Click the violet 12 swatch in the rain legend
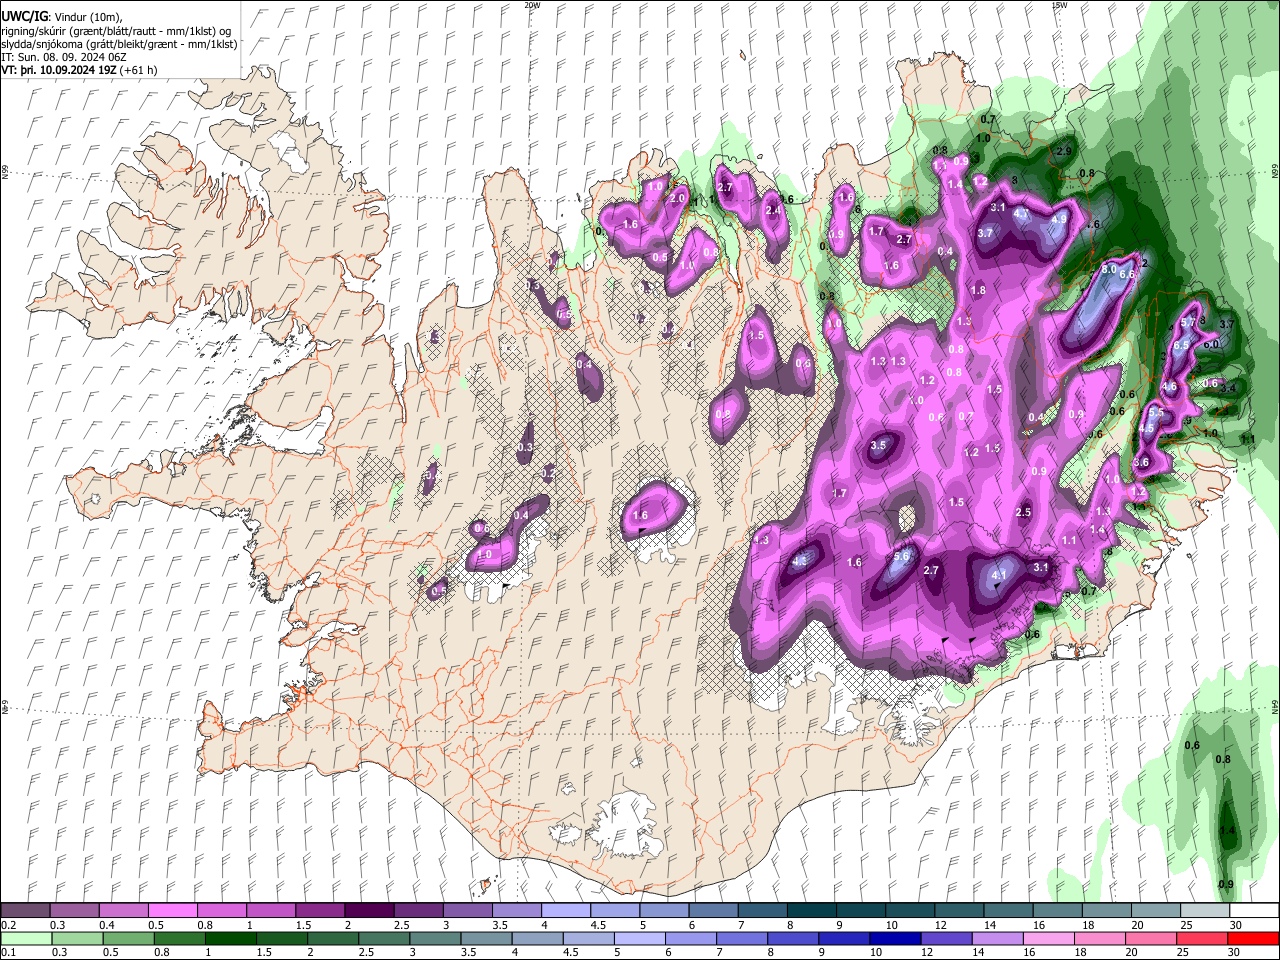This screenshot has height=960, width=1280. click(945, 938)
